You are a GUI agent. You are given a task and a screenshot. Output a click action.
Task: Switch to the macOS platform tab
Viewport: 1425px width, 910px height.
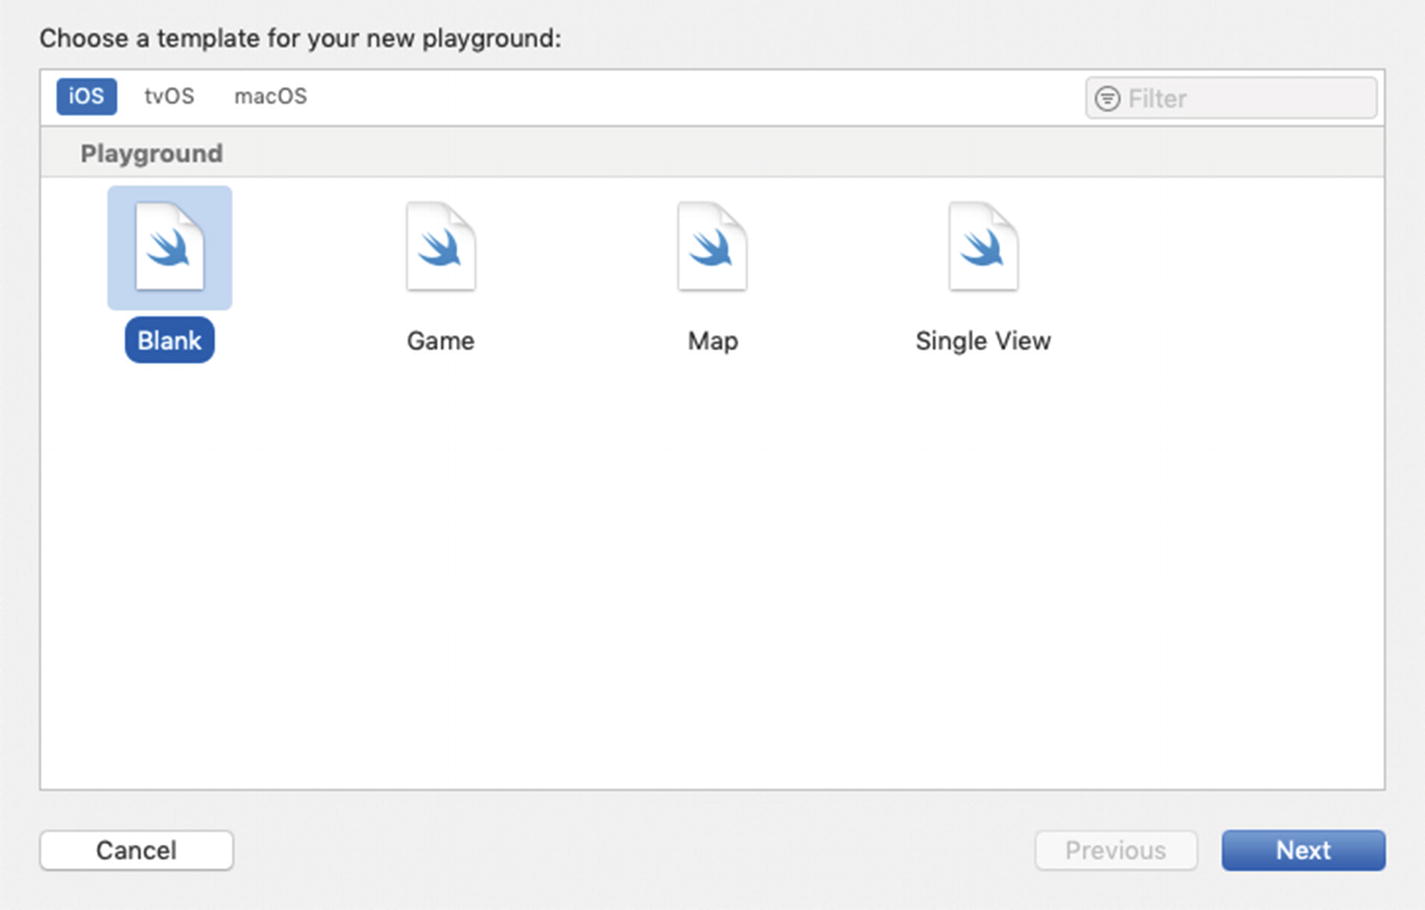[x=271, y=96]
